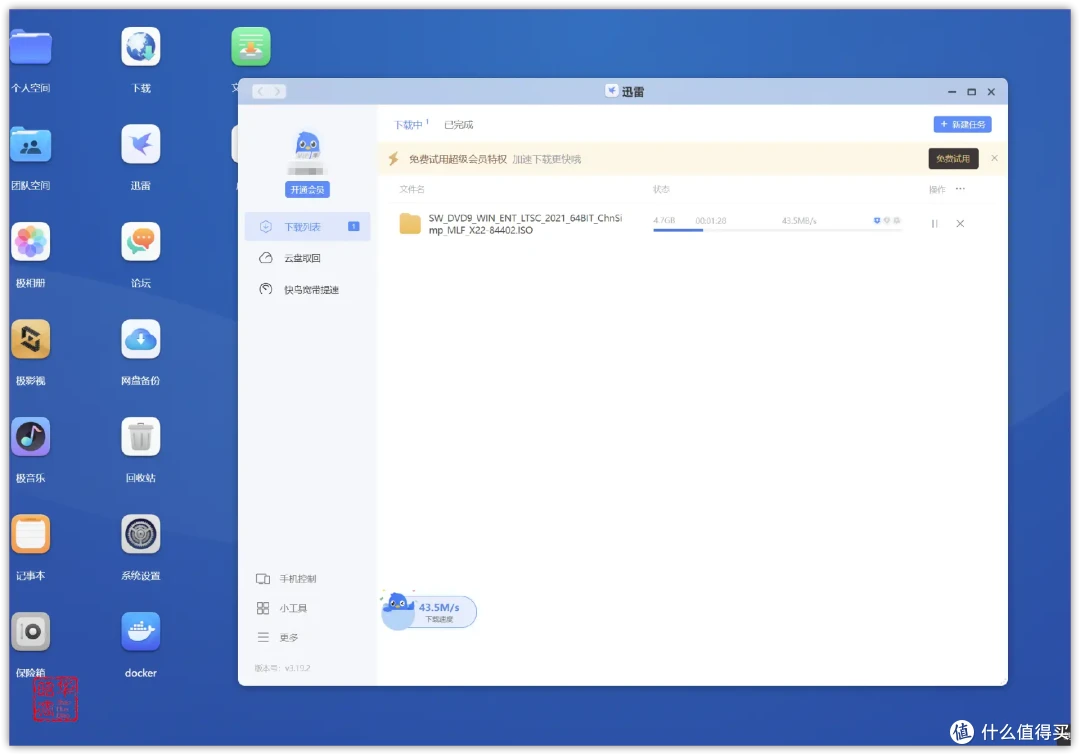Pause the SW_DVD9 ISO download
1080x755 pixels.
click(x=935, y=224)
